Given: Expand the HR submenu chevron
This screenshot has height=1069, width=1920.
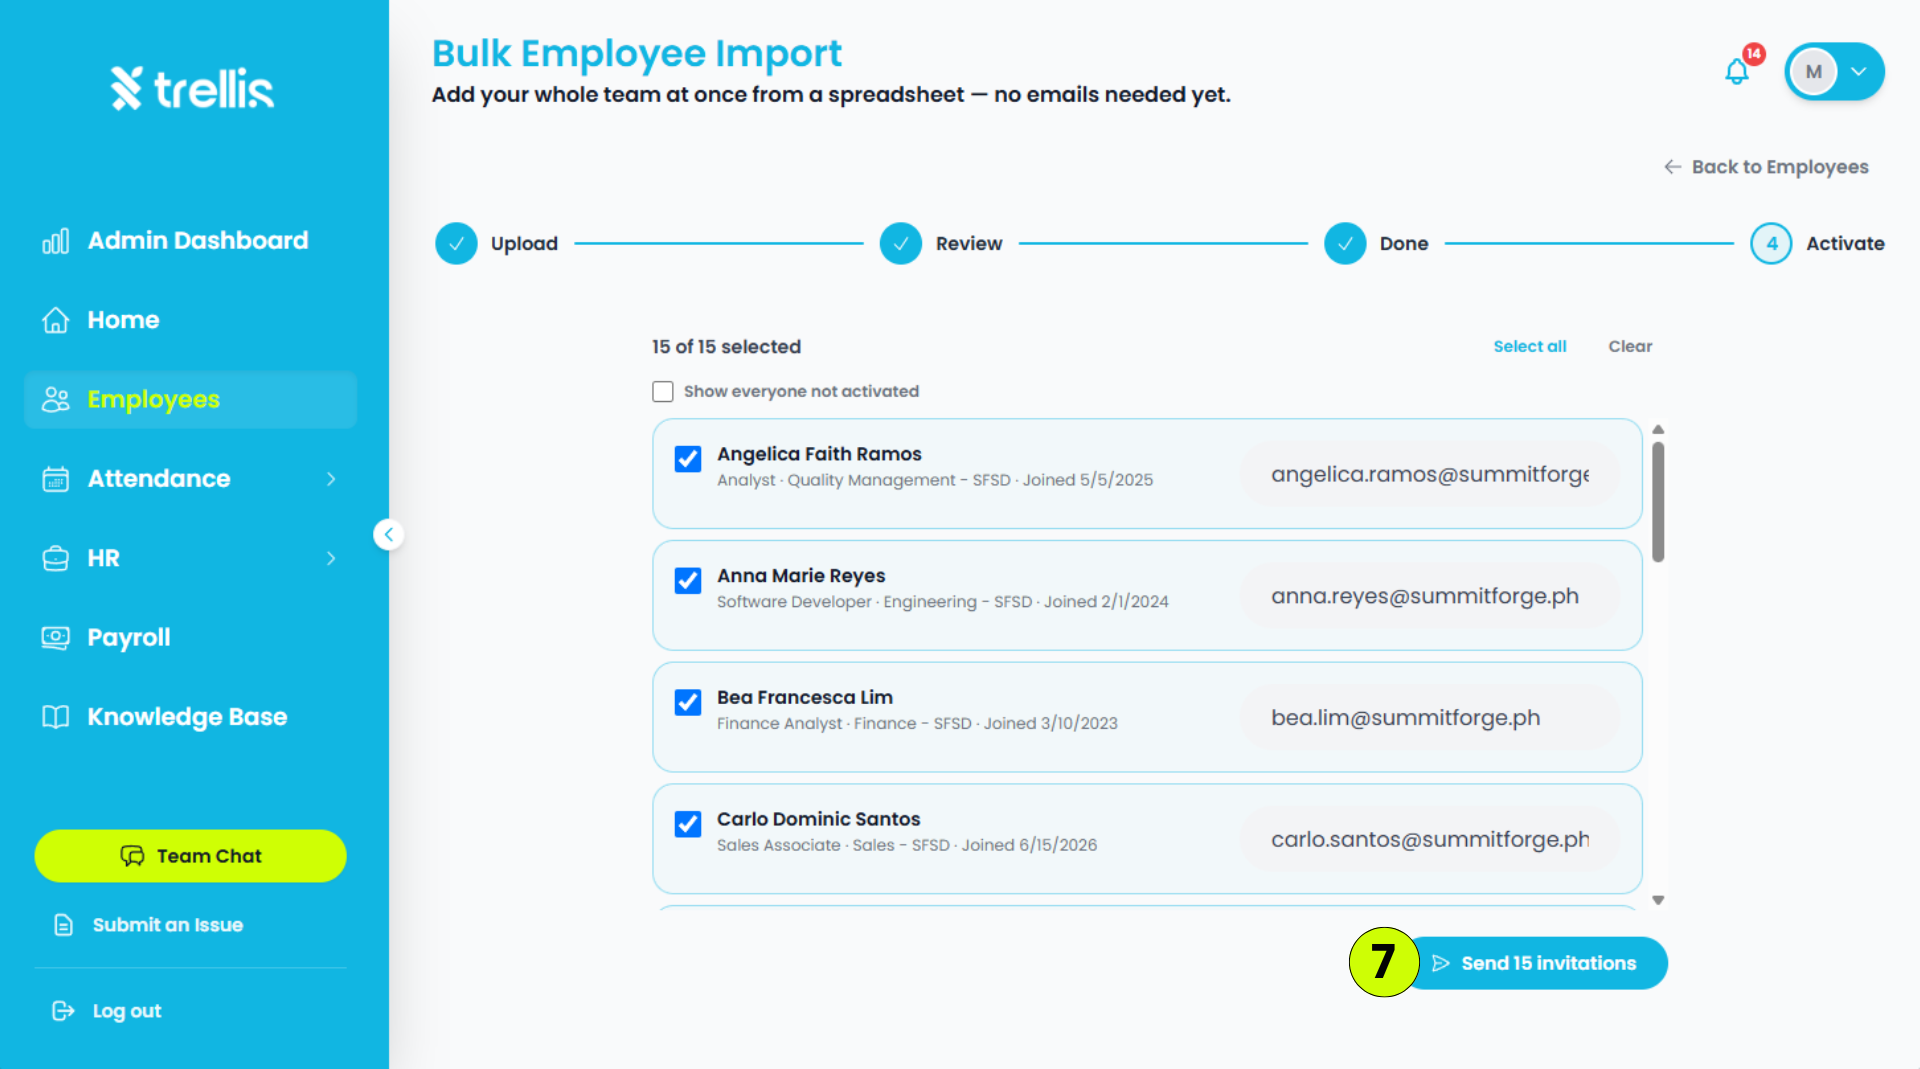Looking at the screenshot, I should coord(331,558).
